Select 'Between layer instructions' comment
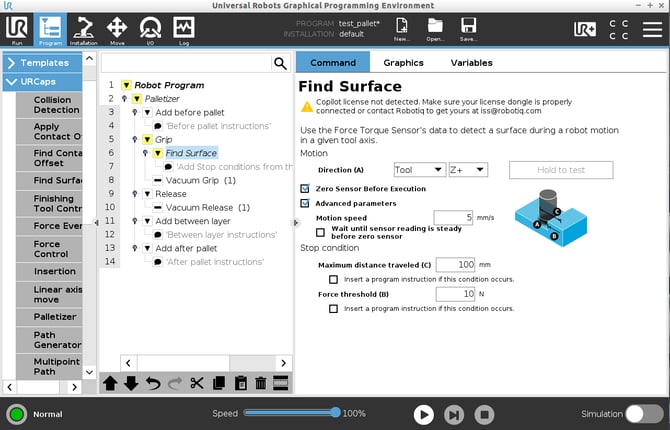The image size is (670, 430). click(x=221, y=235)
